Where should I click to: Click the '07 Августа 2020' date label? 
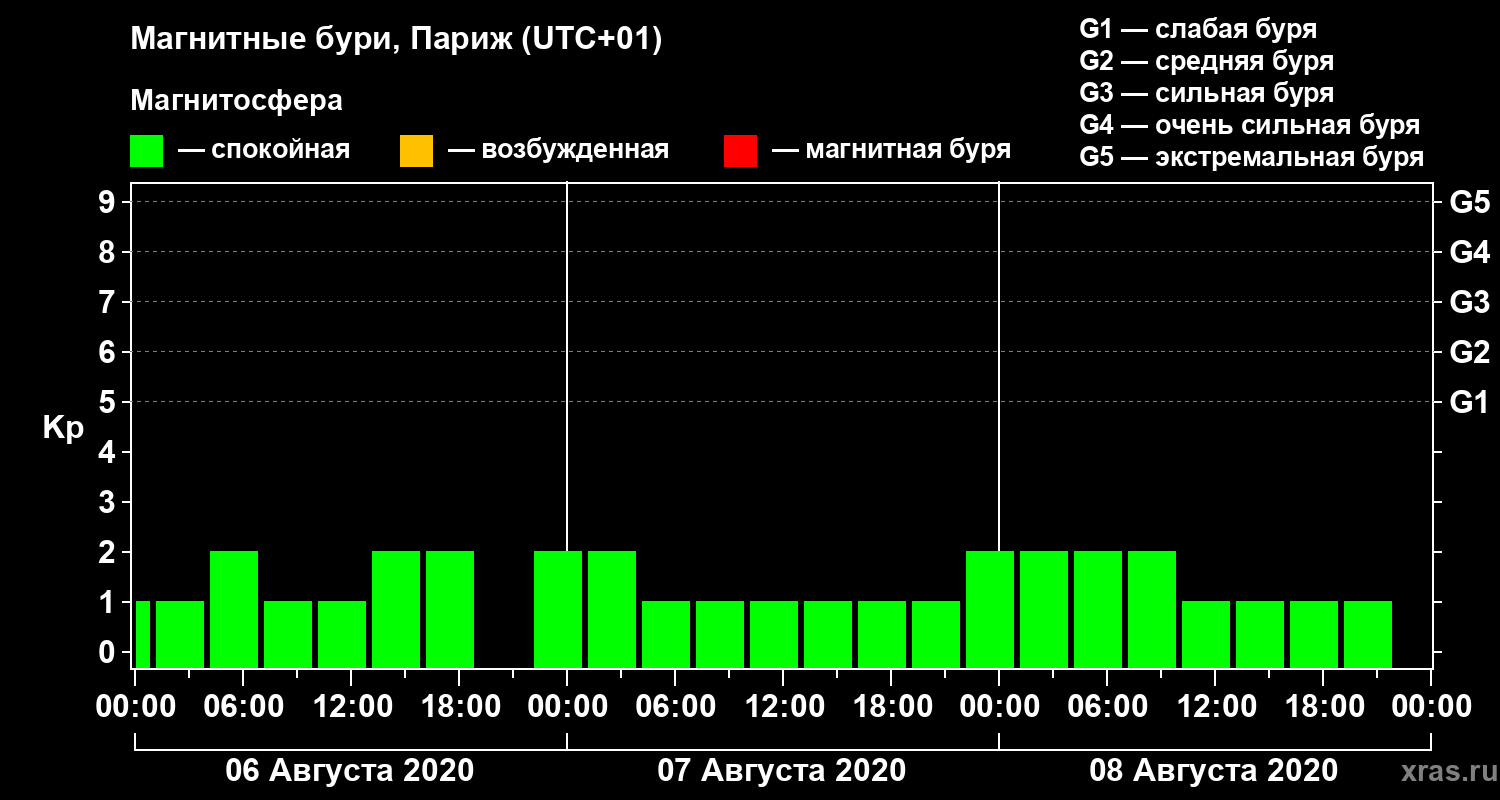(x=782, y=771)
